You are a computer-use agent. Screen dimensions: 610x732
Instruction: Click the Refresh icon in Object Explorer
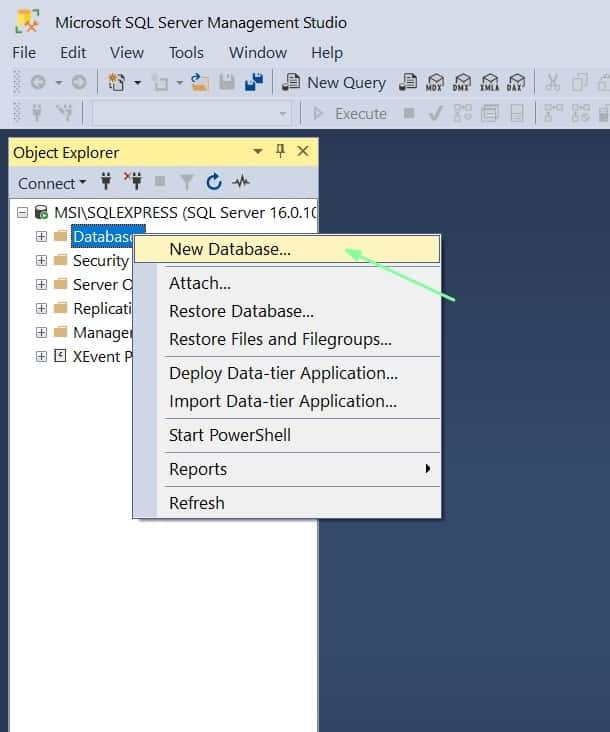[x=214, y=182]
